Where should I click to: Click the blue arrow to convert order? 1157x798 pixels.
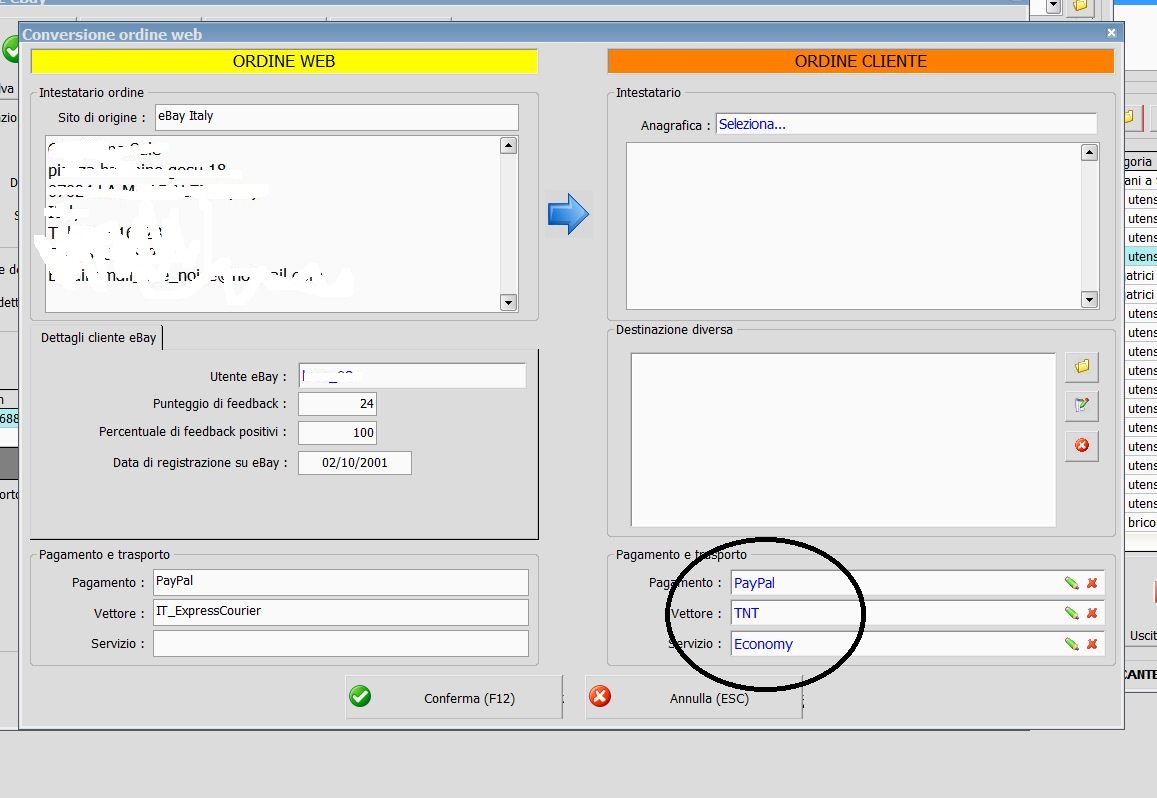pyautogui.click(x=568, y=214)
